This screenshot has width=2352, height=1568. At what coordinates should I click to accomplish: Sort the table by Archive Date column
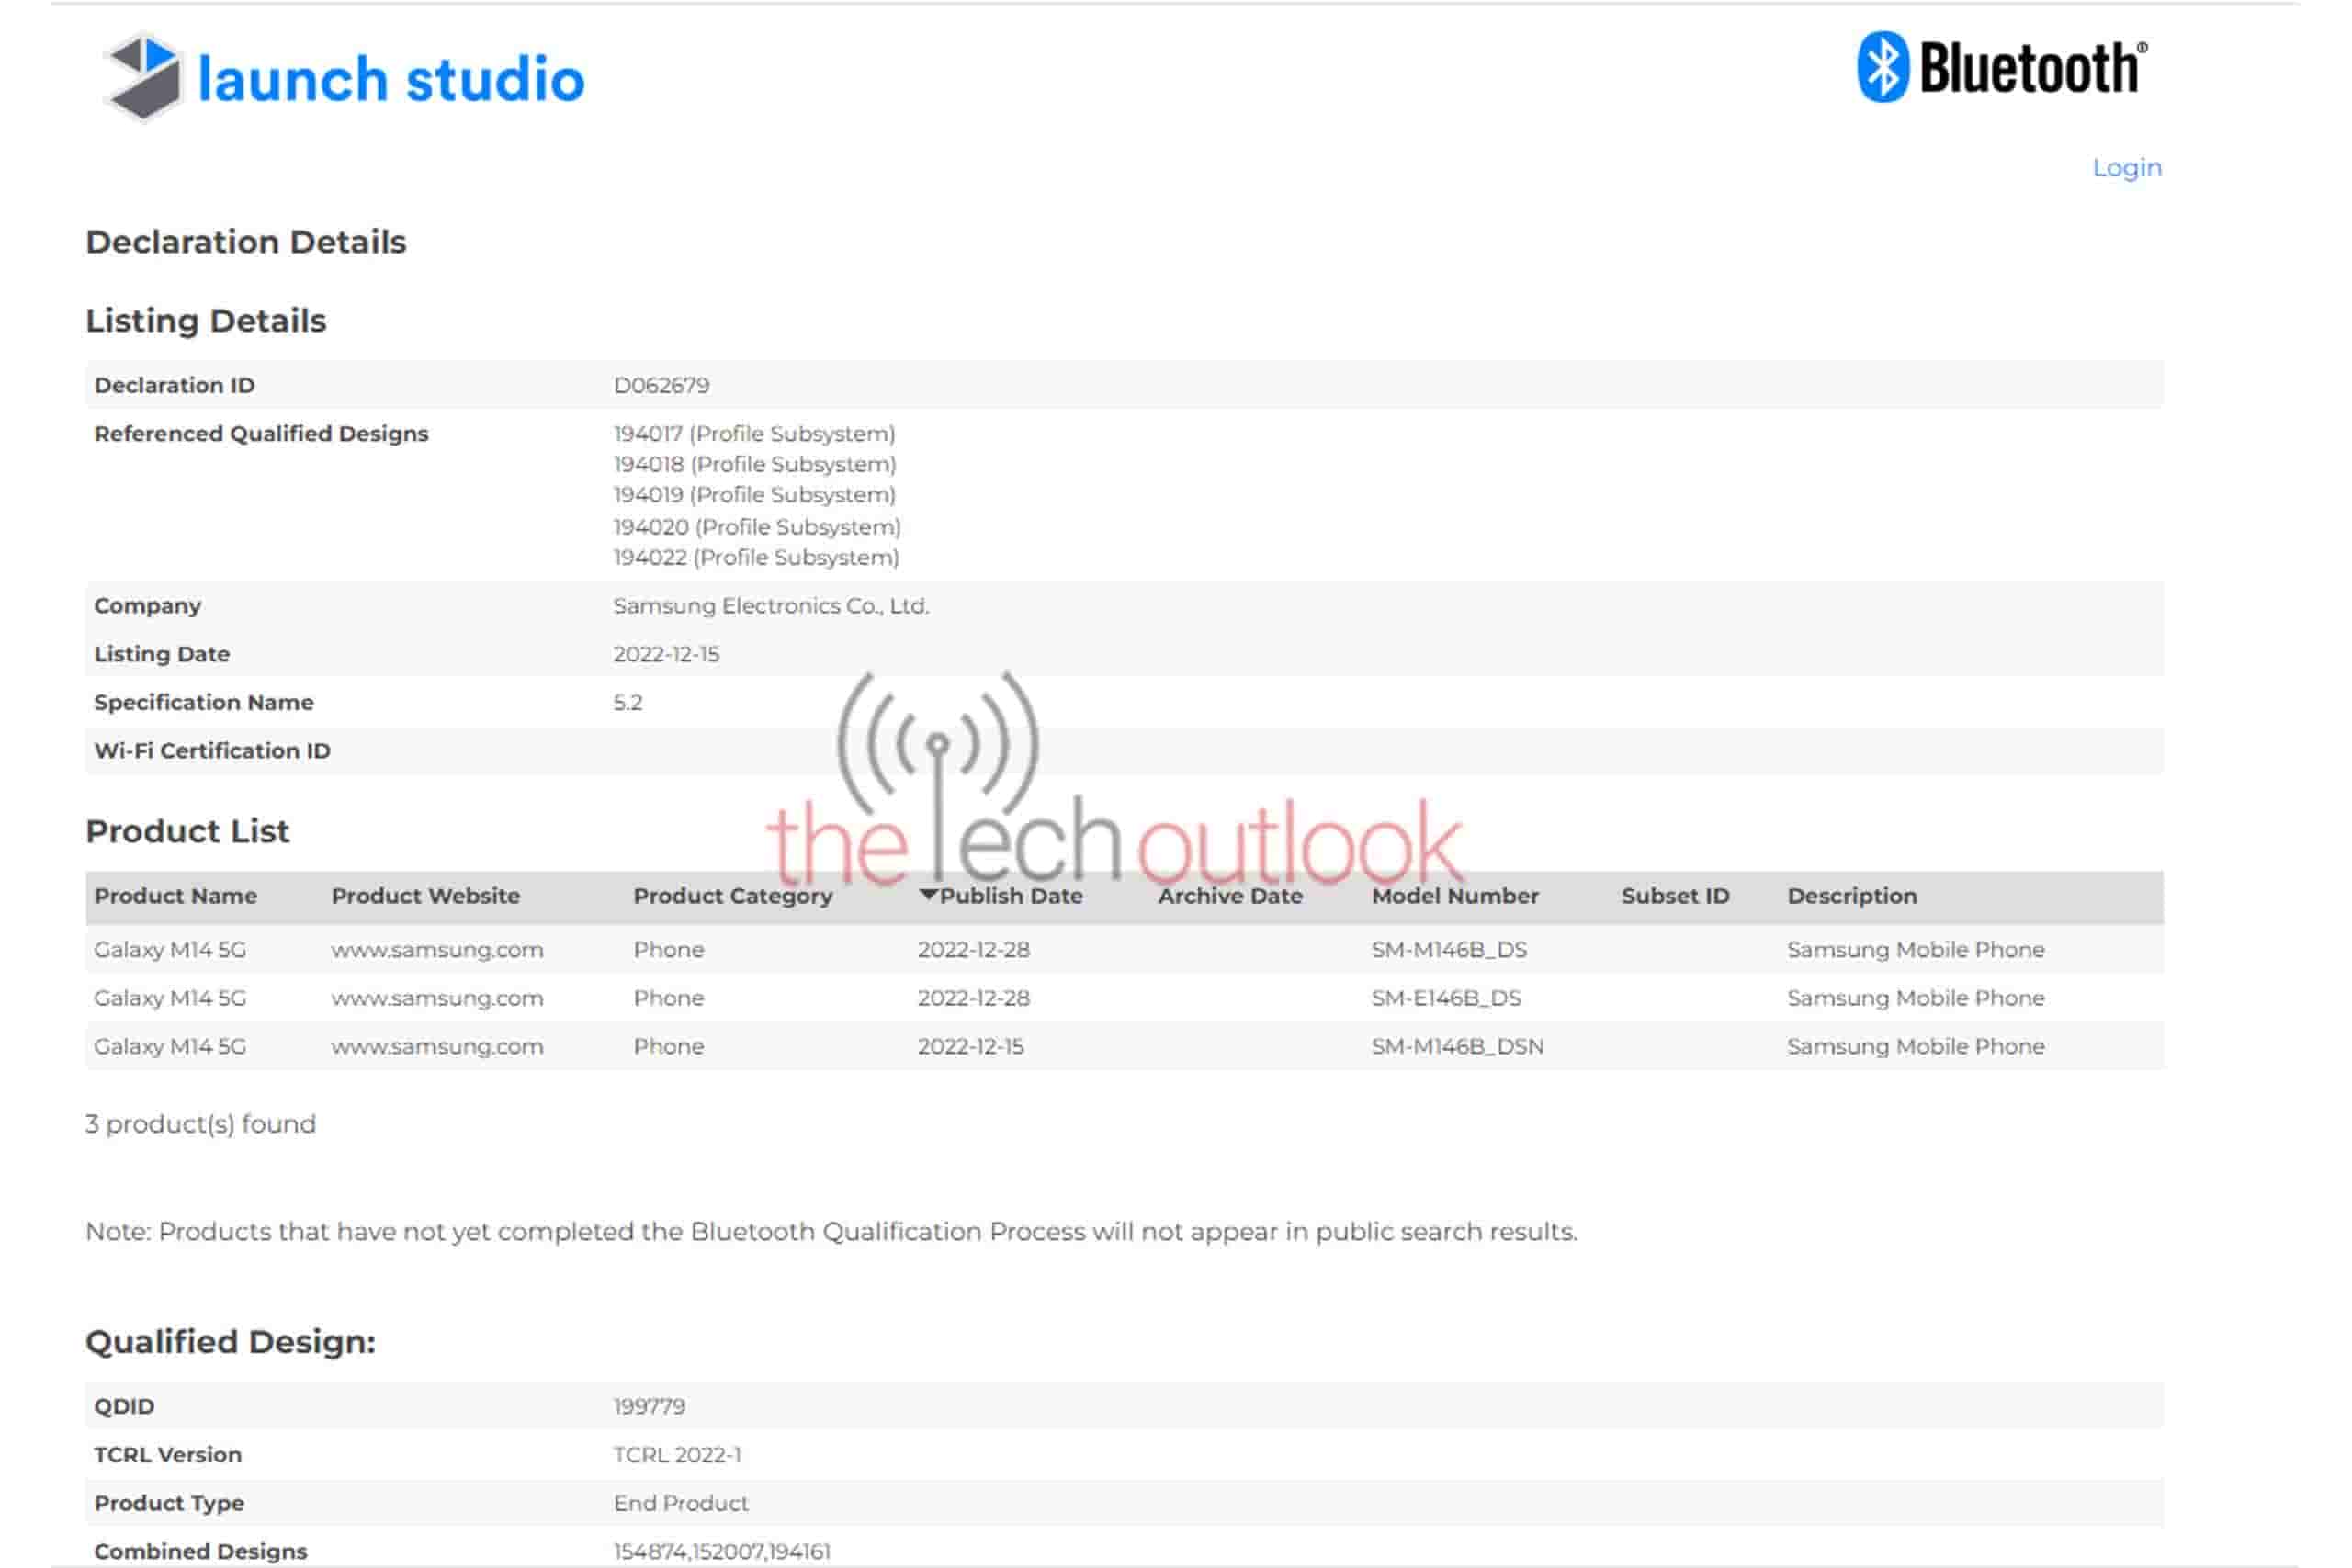click(1229, 896)
